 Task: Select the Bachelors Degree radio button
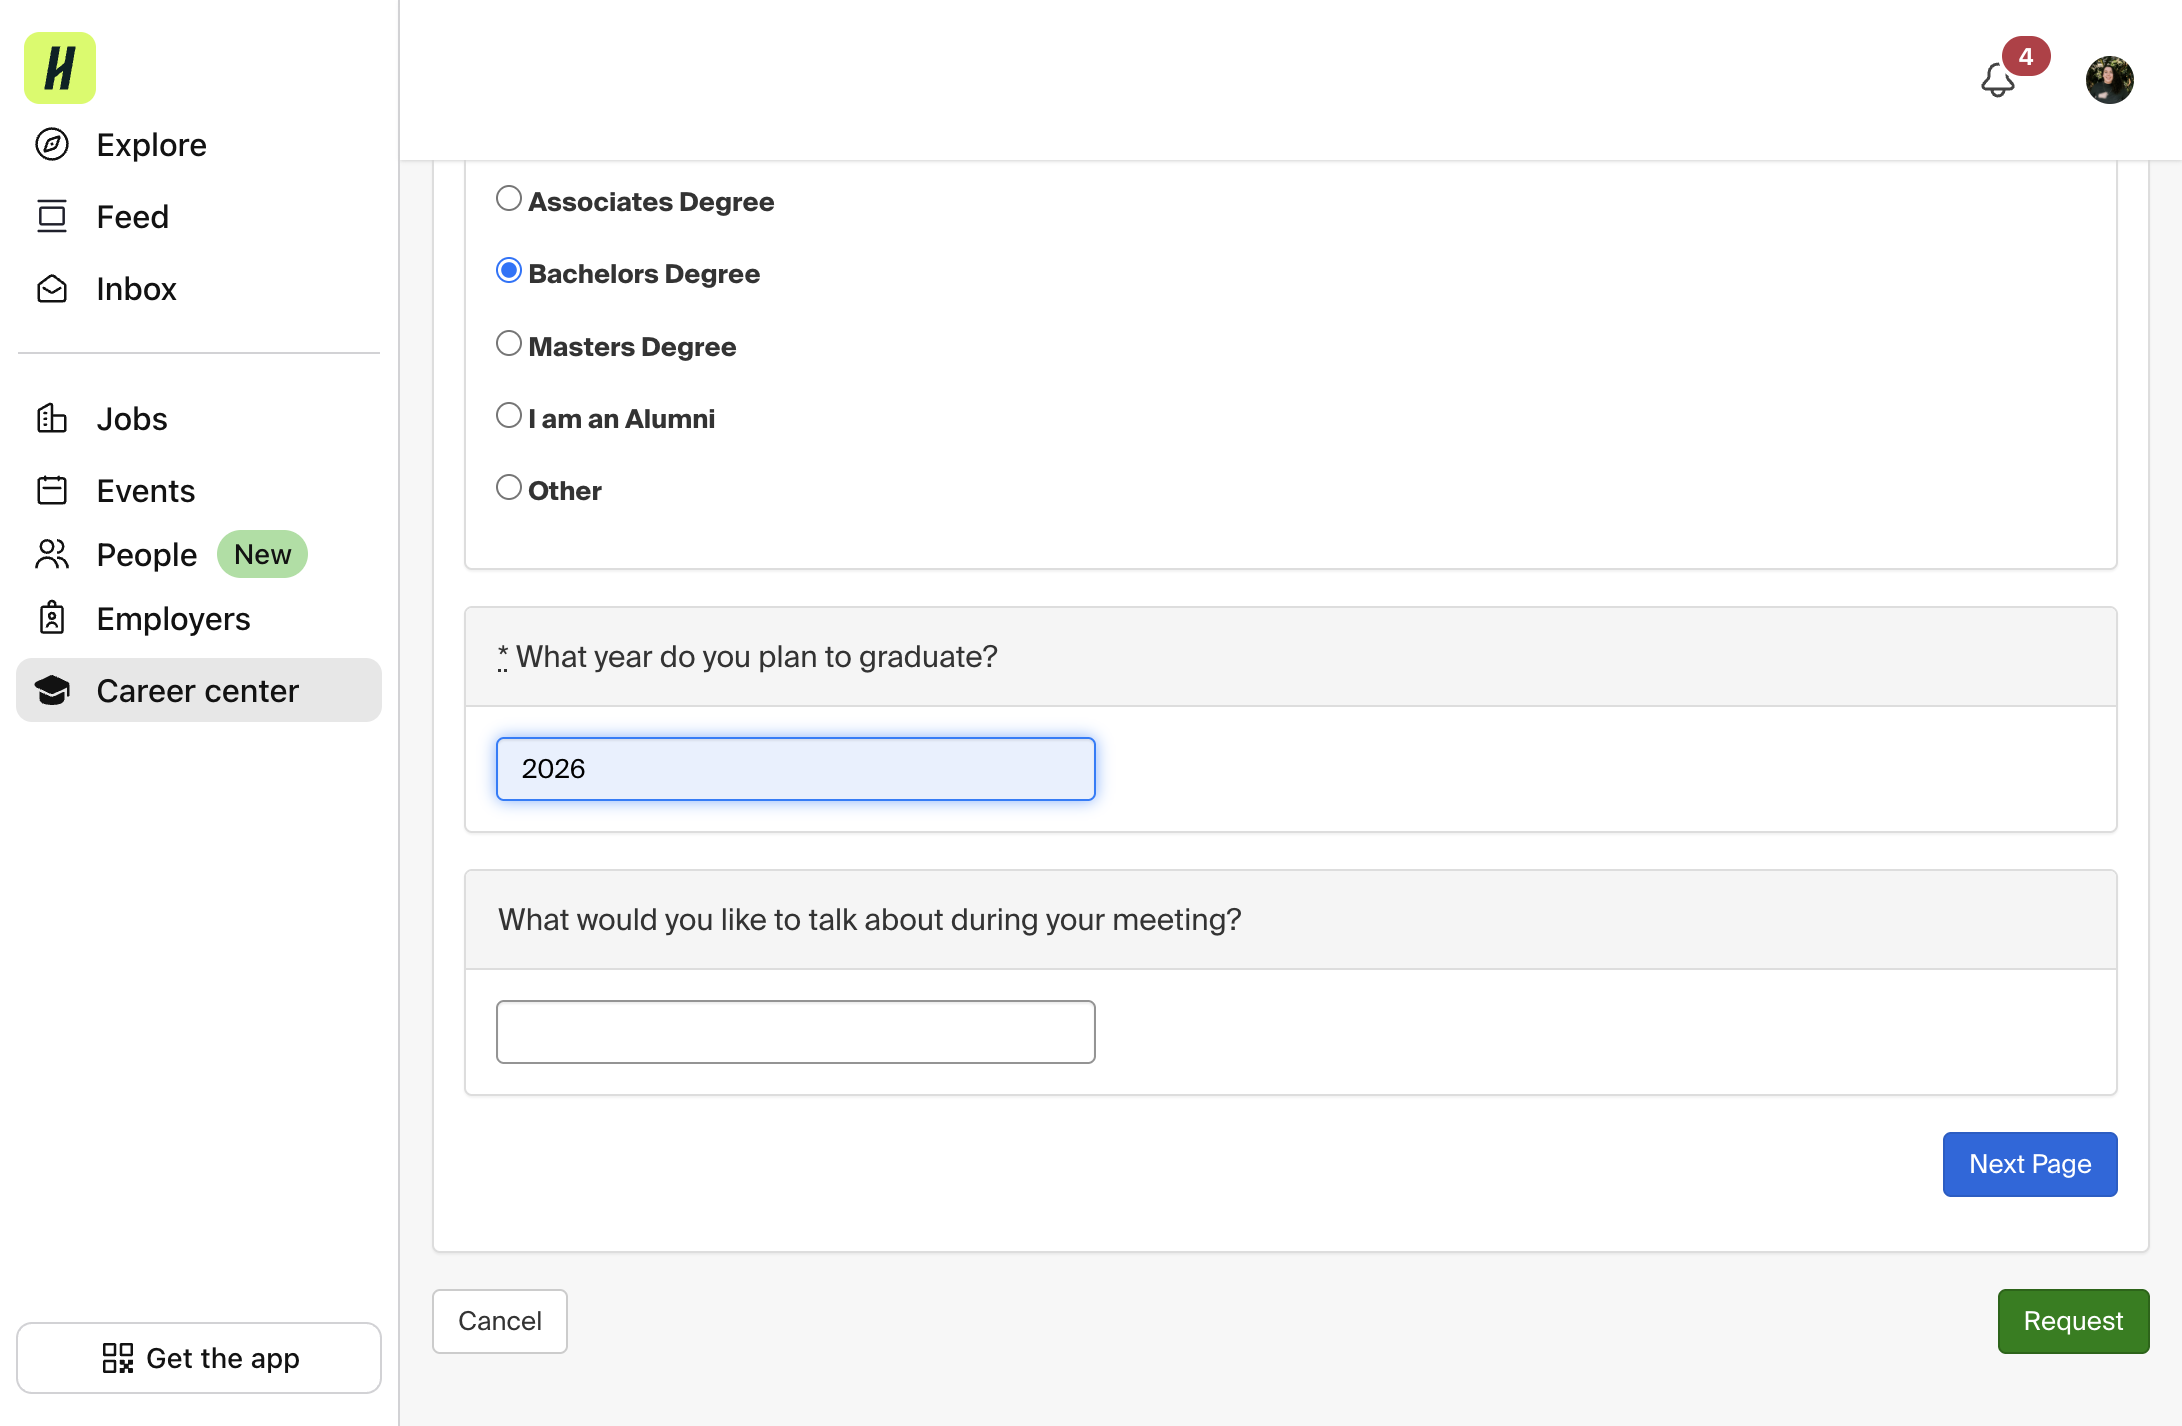click(x=509, y=270)
